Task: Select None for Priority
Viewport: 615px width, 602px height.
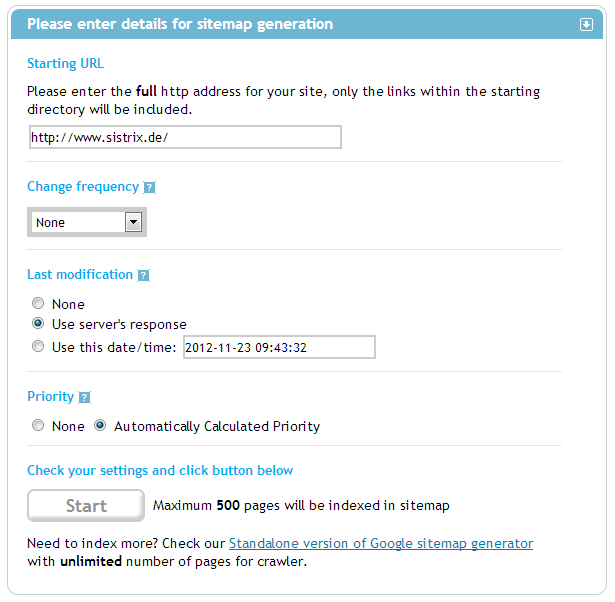Action: [38, 426]
